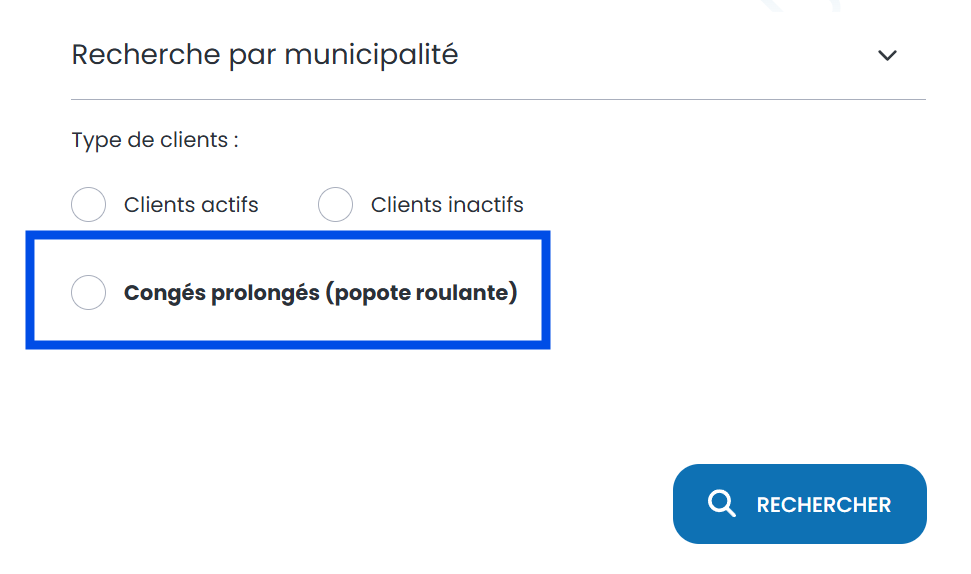Image resolution: width=971 pixels, height=574 pixels.
Task: Click the Type de clients heading
Action: click(x=155, y=140)
